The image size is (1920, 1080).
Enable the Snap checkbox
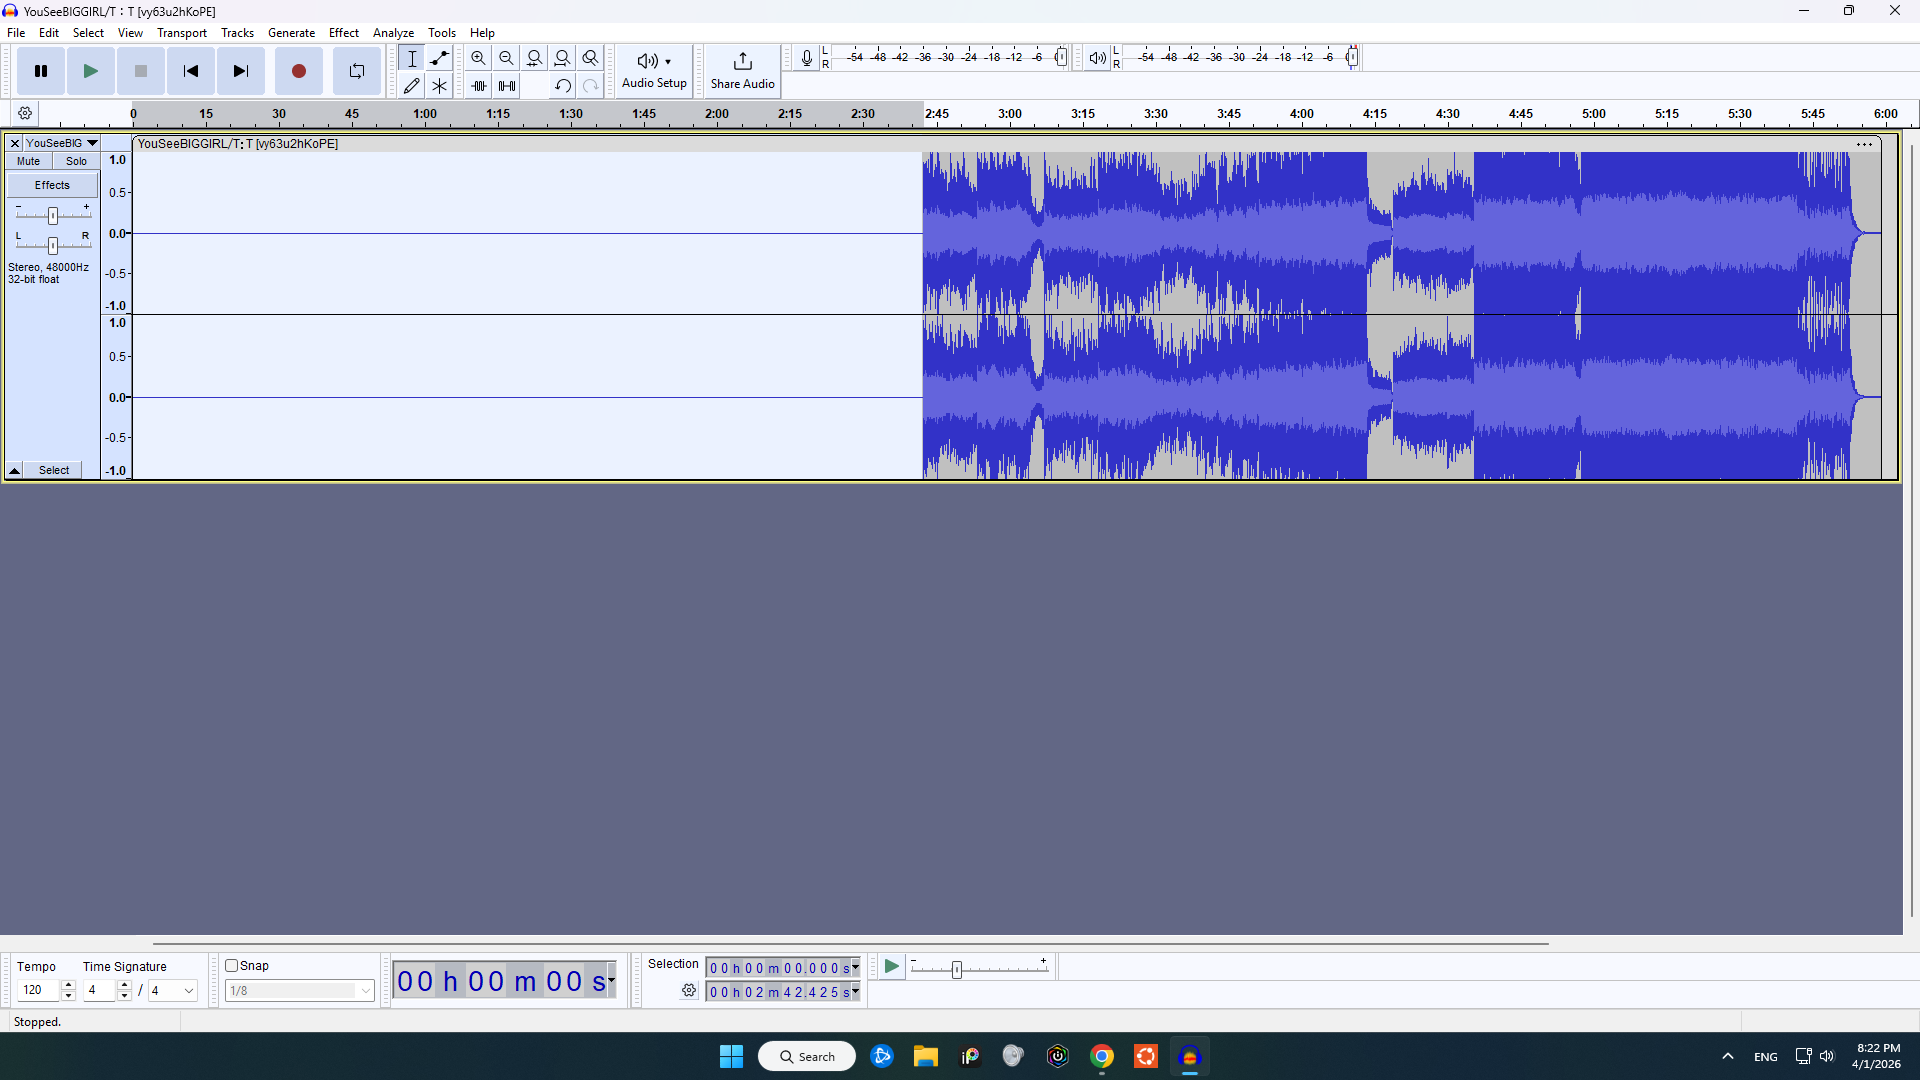[229, 965]
